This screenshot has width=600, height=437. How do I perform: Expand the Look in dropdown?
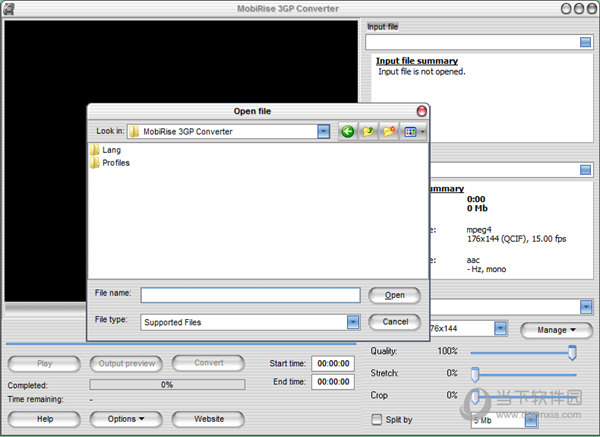coord(323,132)
